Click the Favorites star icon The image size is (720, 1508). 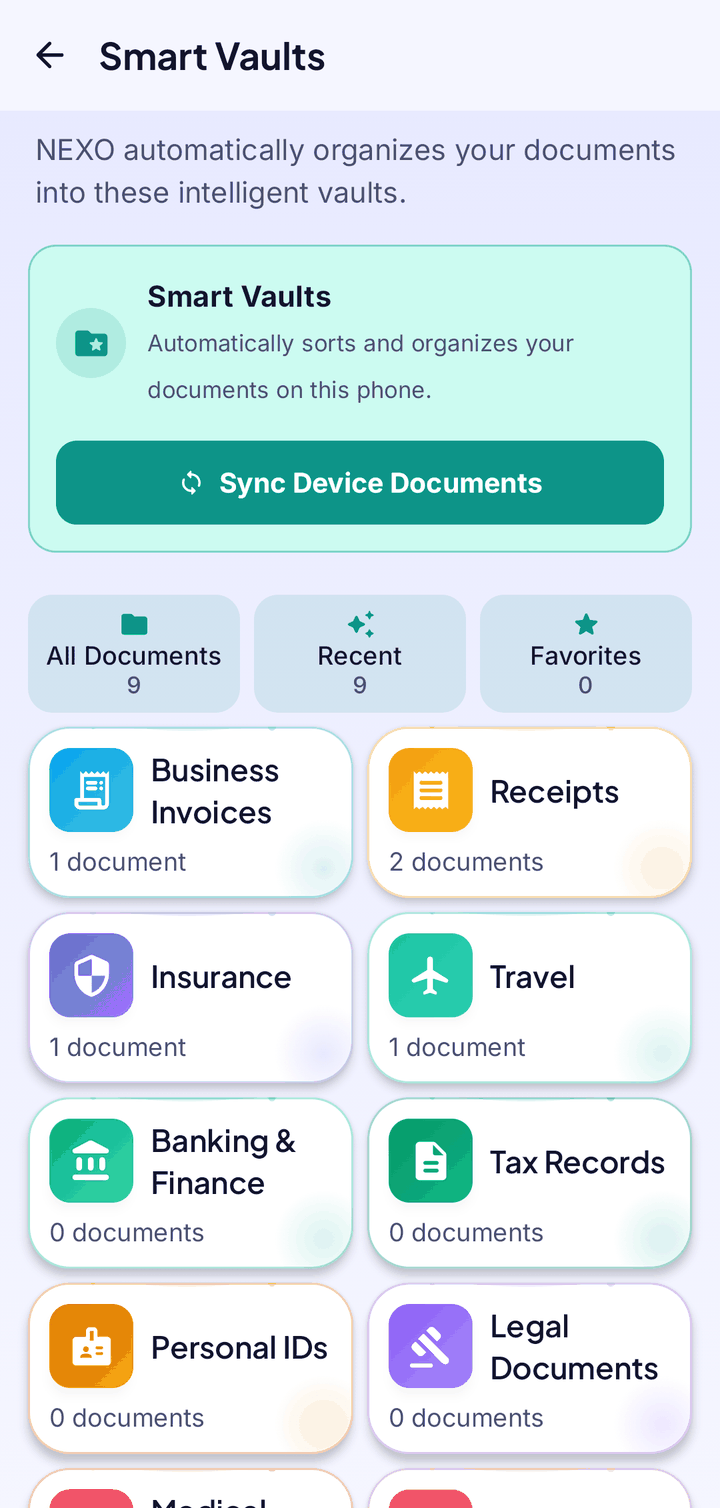pos(586,625)
